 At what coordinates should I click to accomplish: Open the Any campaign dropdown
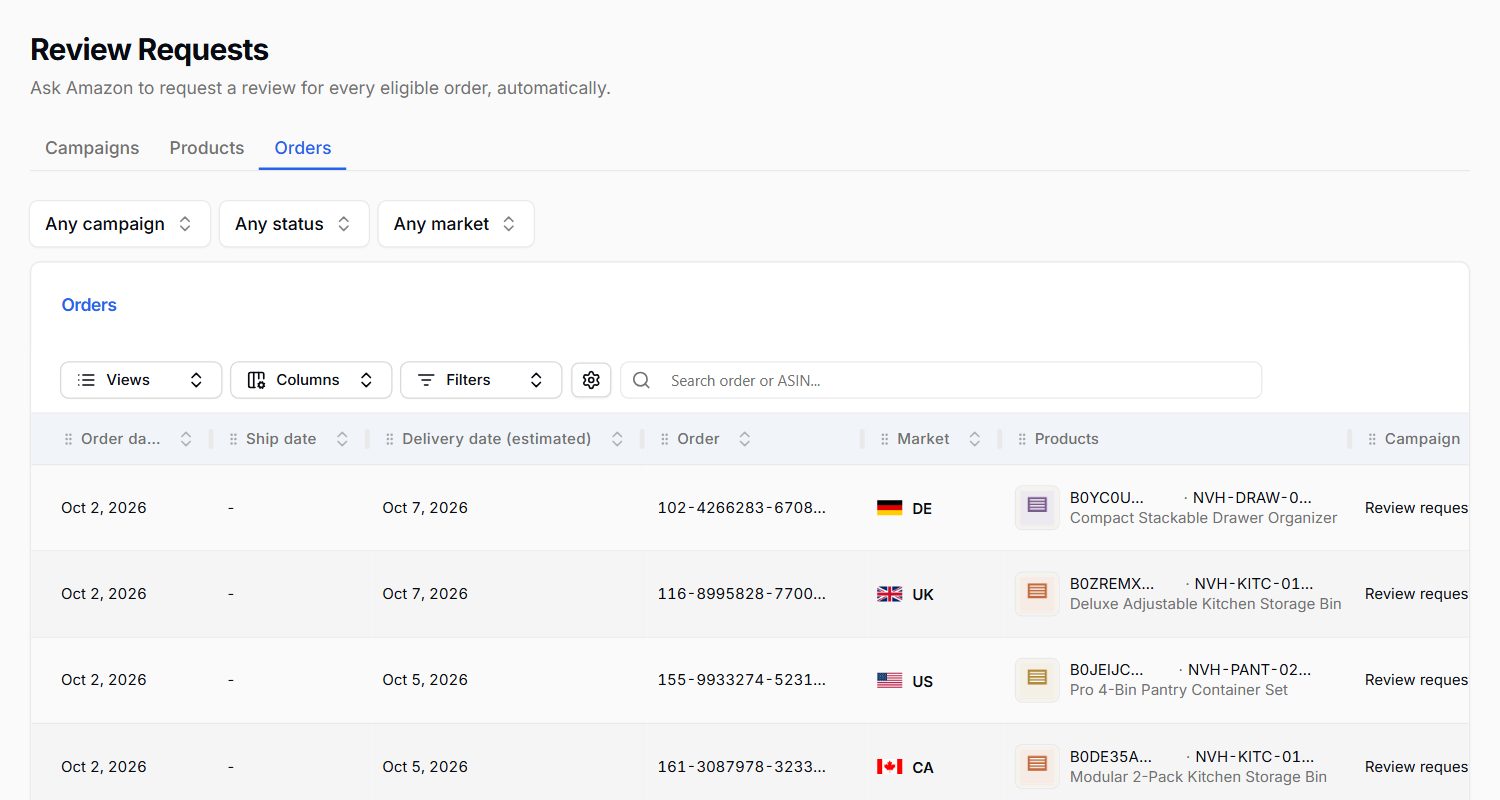[x=120, y=224]
